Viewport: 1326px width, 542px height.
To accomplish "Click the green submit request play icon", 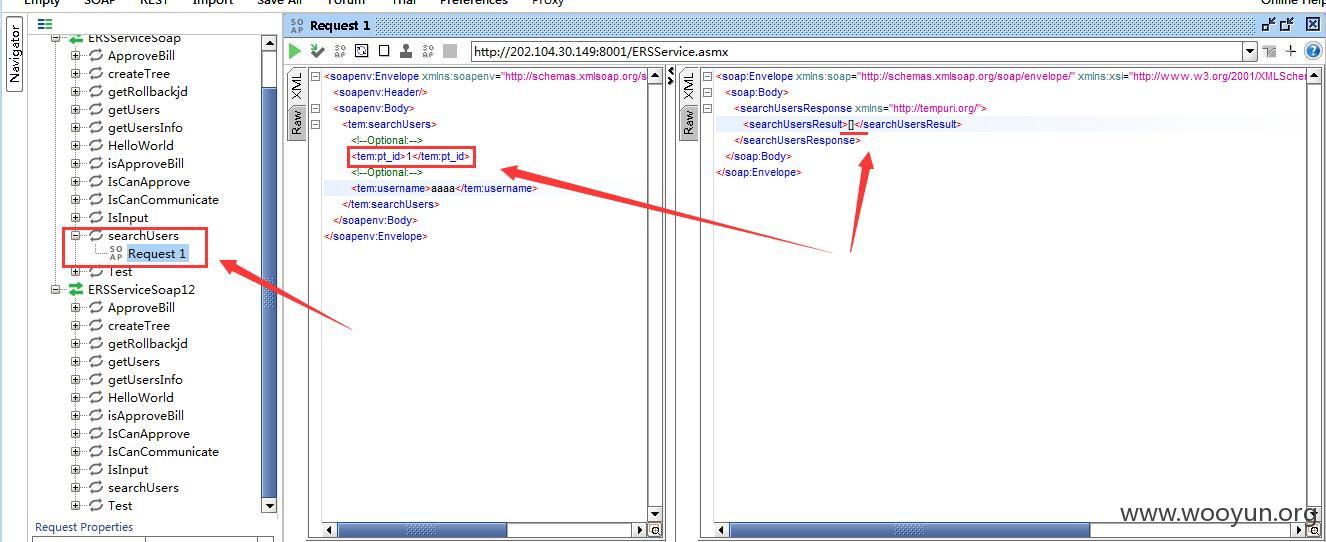I will (x=295, y=51).
